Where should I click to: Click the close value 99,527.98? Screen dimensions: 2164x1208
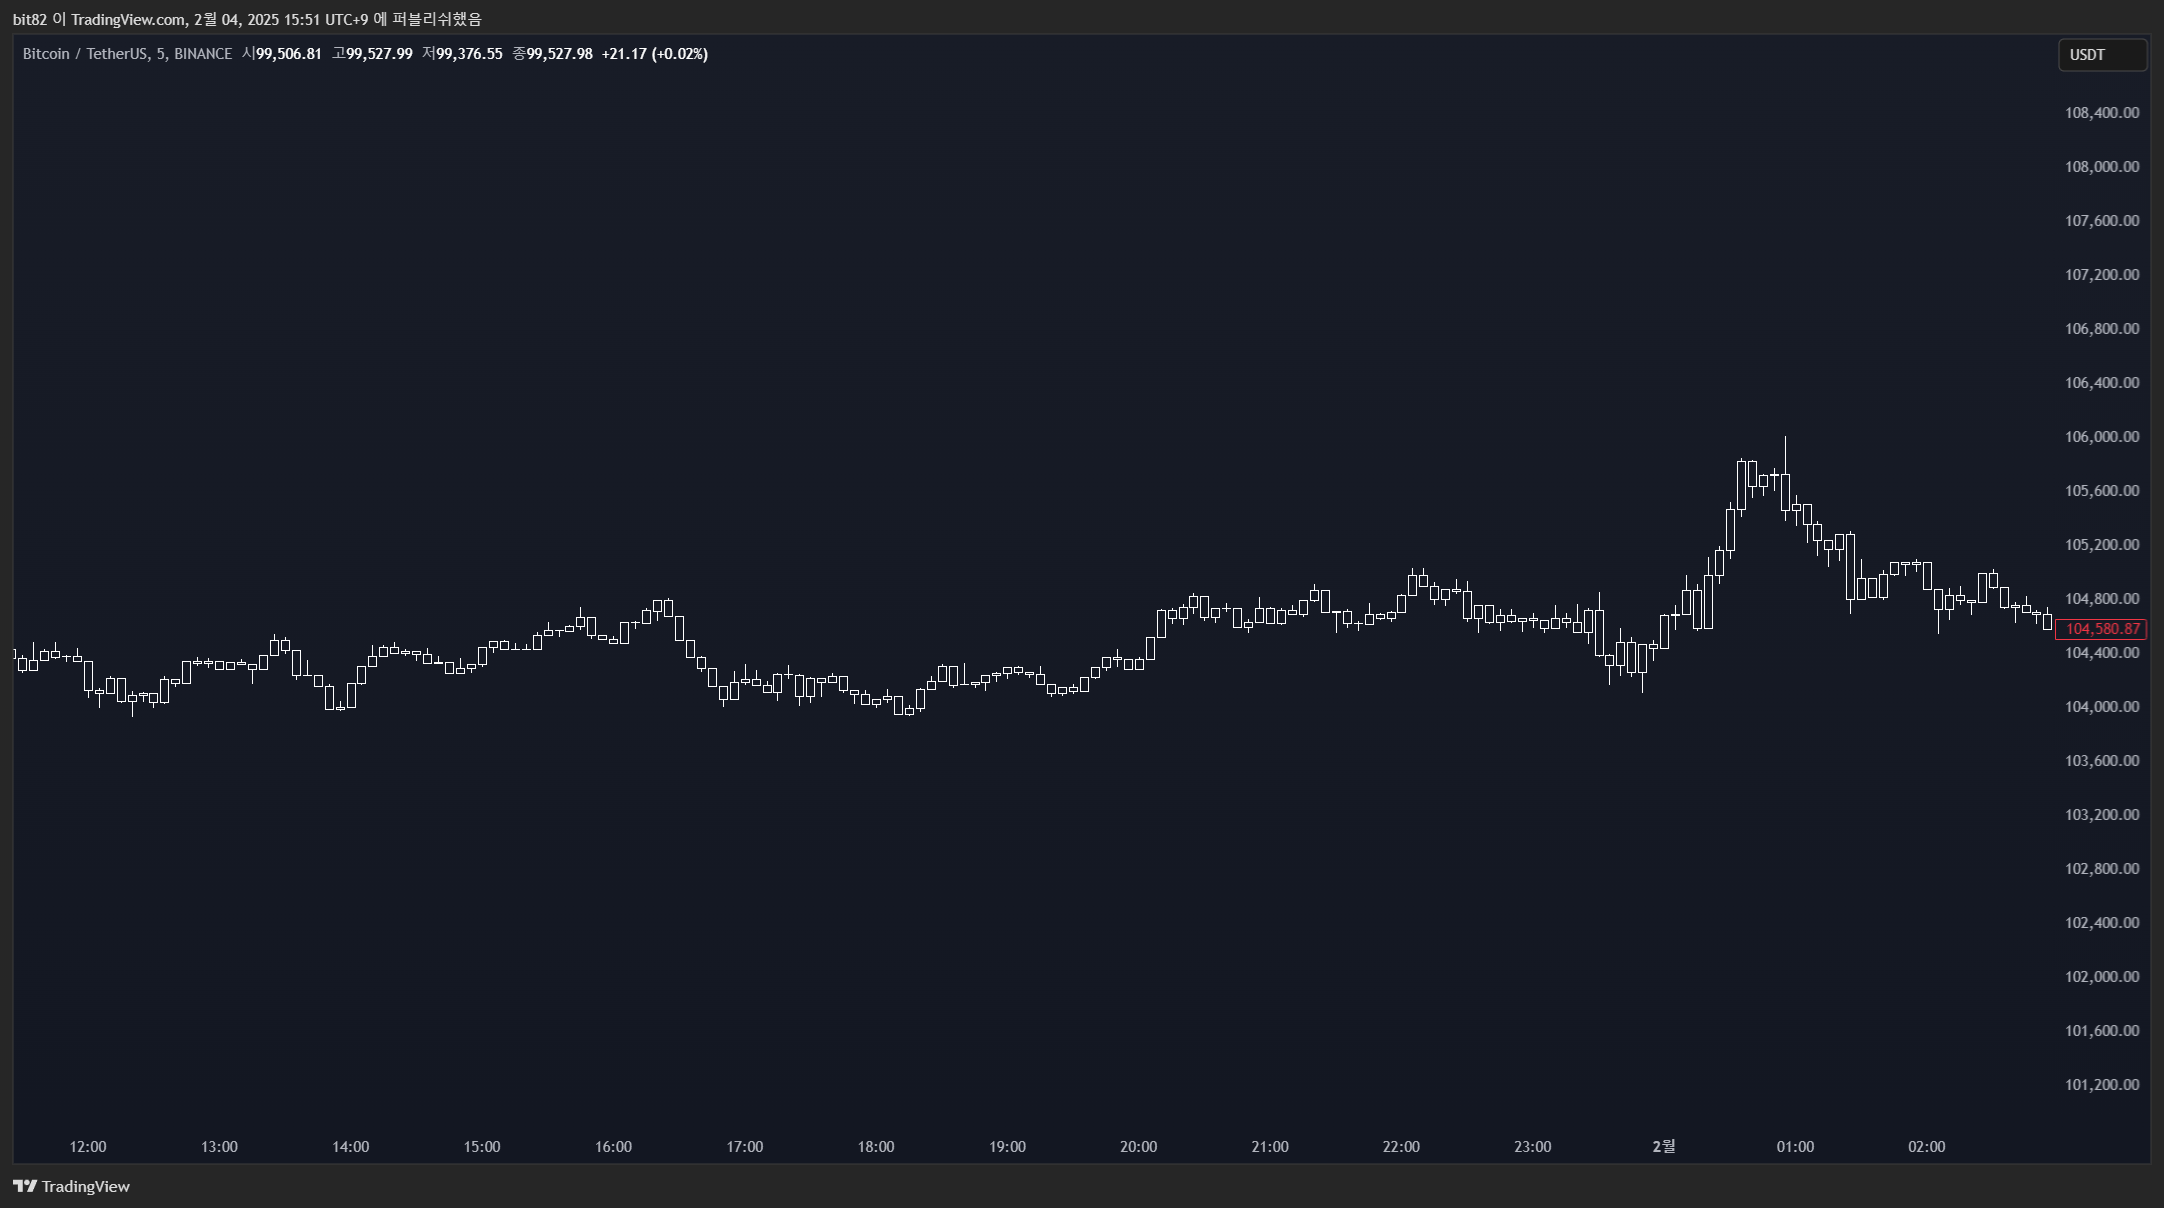(x=560, y=54)
